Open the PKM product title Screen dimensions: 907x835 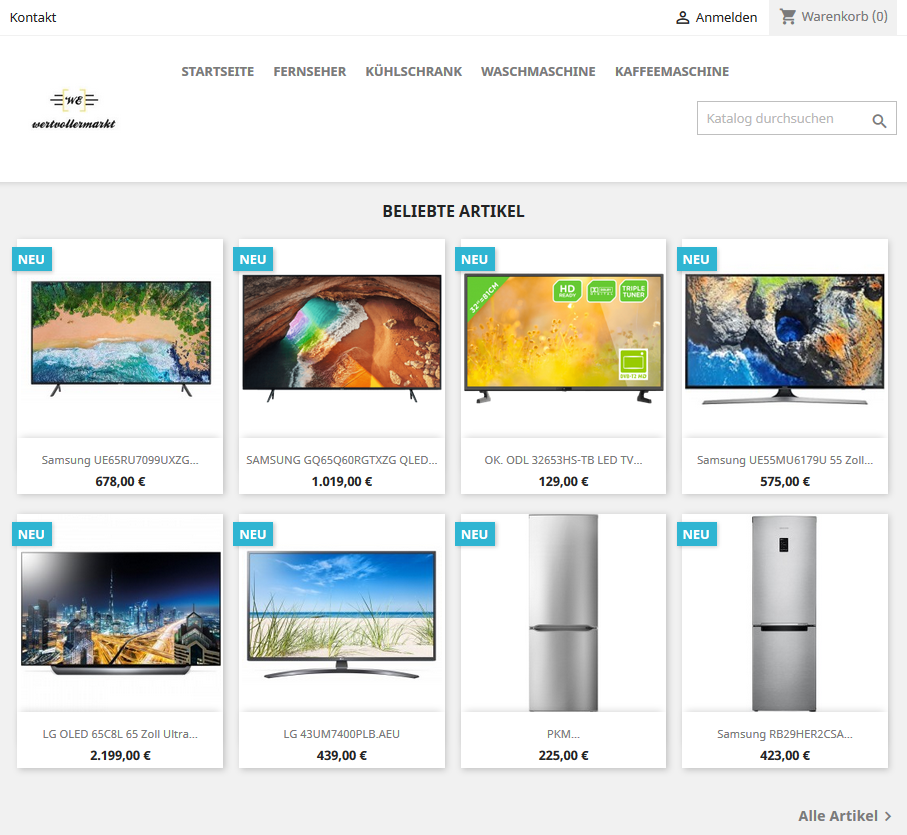click(x=563, y=734)
